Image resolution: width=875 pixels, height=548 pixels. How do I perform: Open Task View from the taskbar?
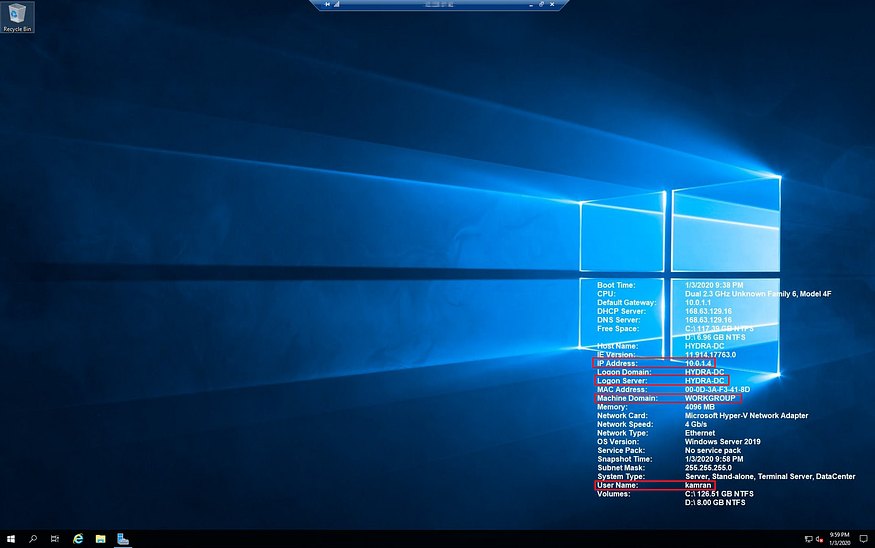(55, 539)
